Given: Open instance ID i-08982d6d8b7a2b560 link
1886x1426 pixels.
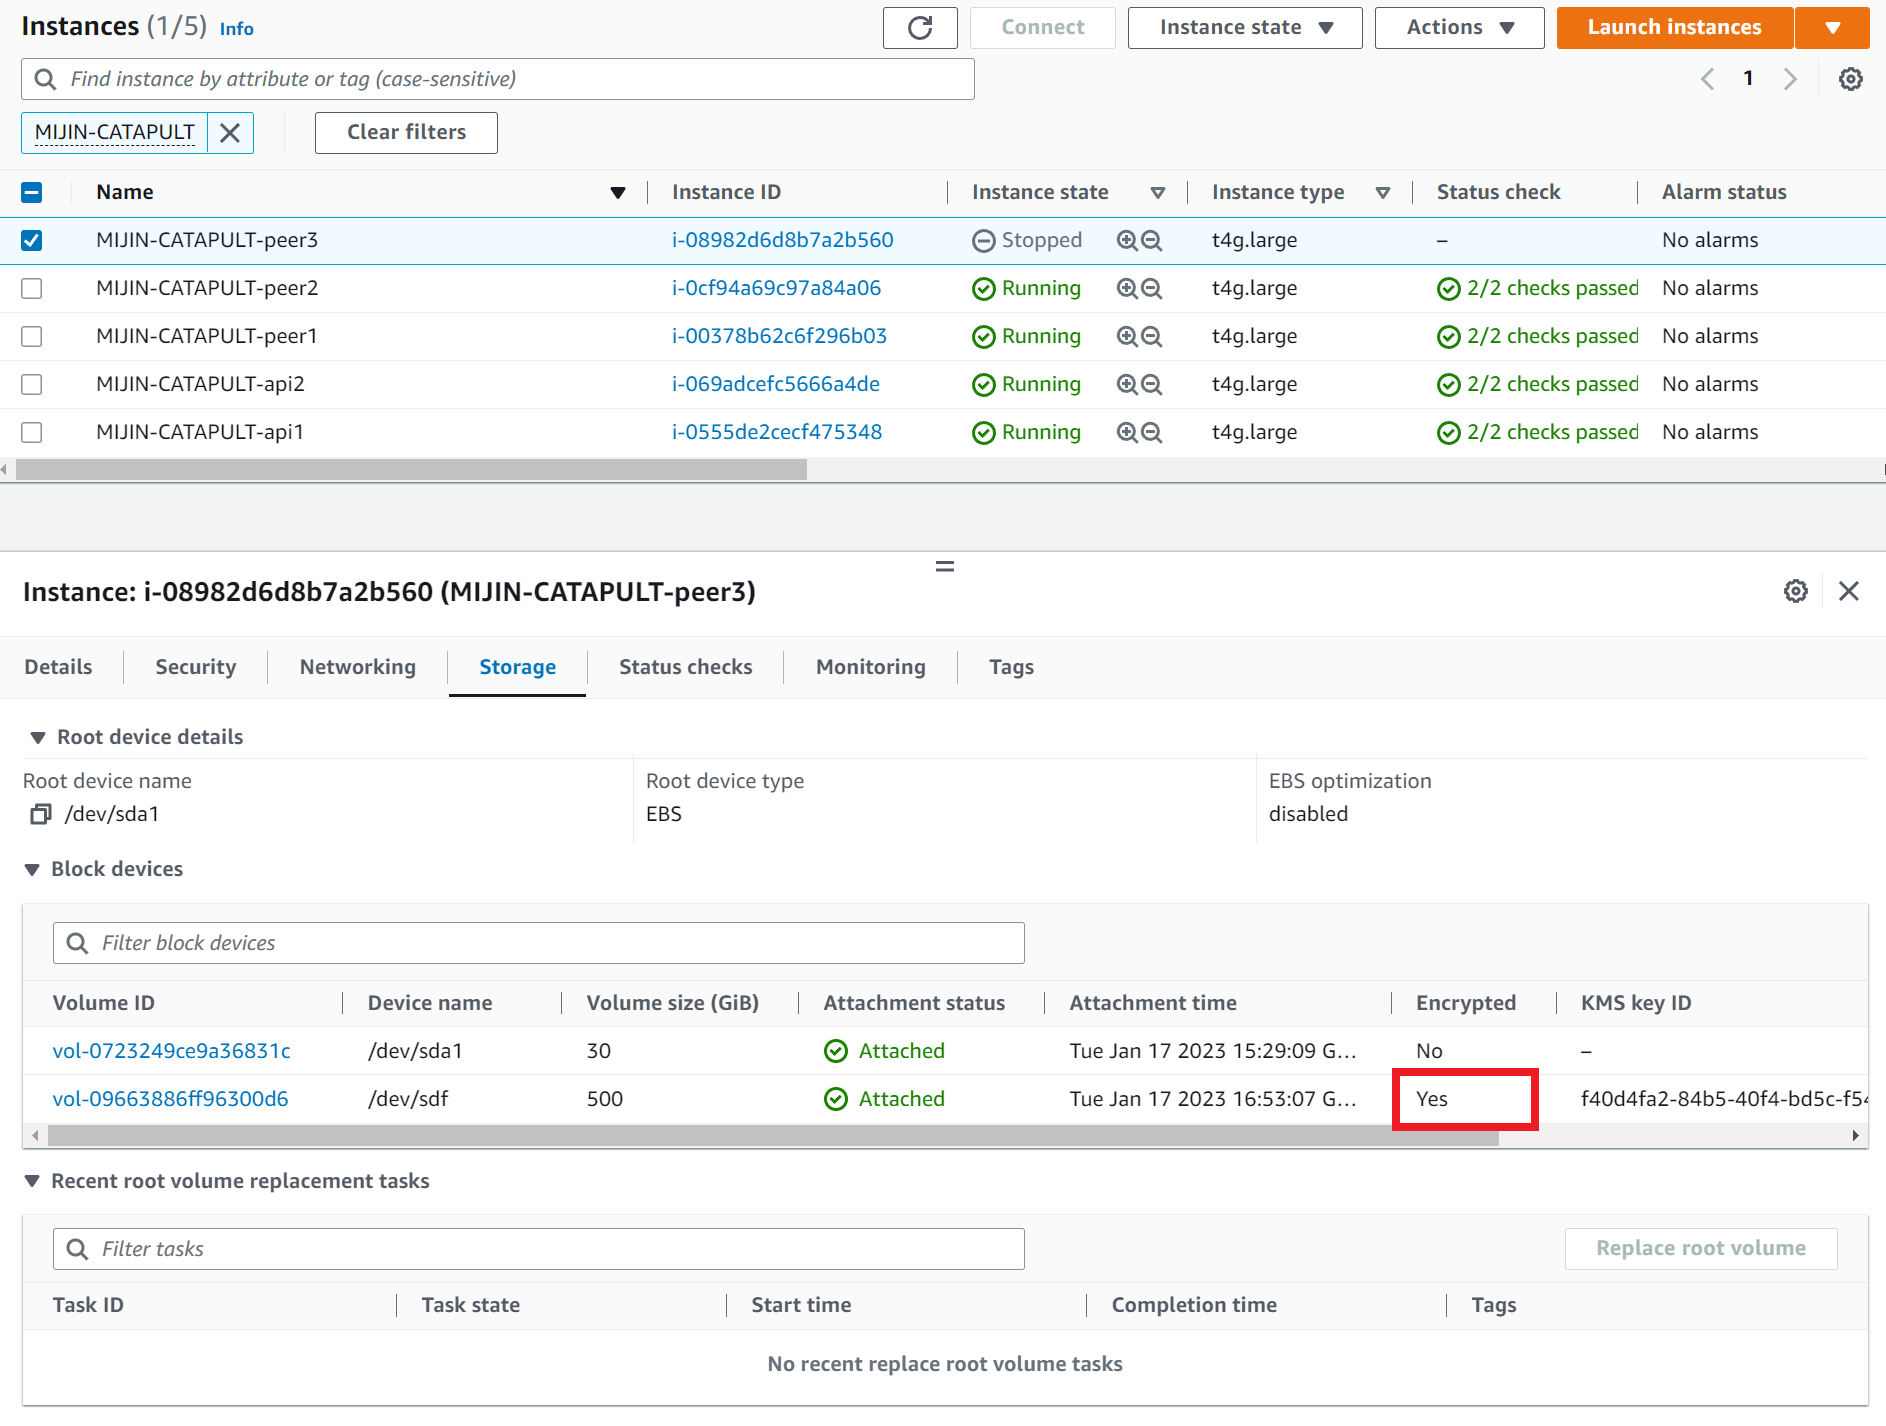Looking at the screenshot, I should (x=782, y=240).
